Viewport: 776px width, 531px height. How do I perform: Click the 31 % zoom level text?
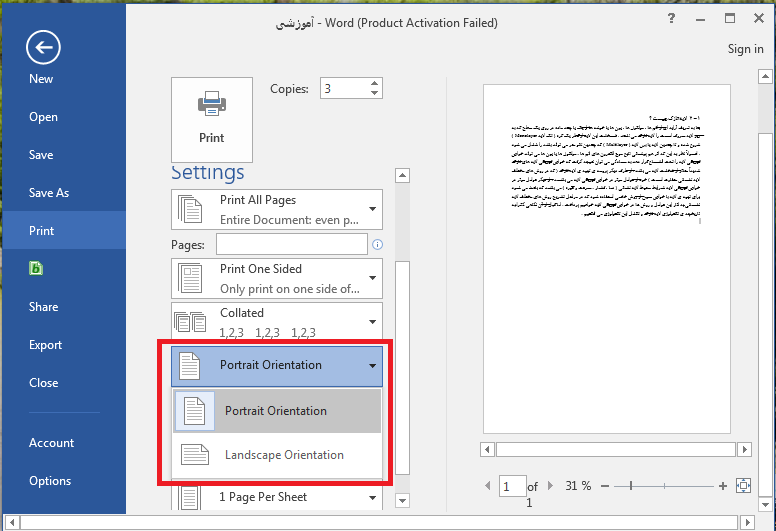coord(578,486)
